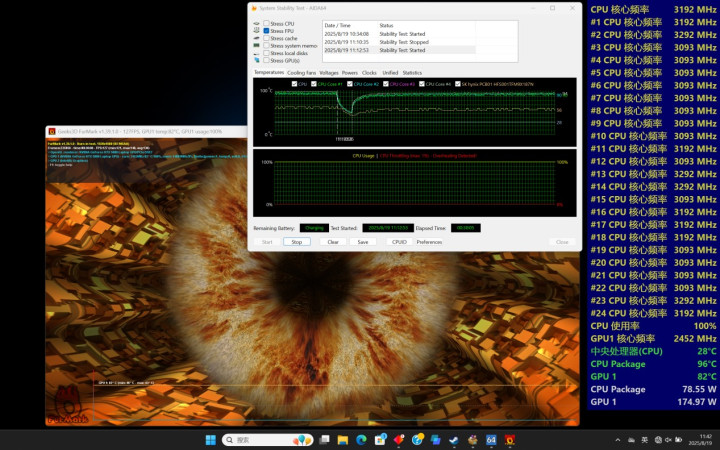Image resolution: width=720 pixels, height=450 pixels.
Task: Open Steam from the taskbar
Action: pos(454,440)
